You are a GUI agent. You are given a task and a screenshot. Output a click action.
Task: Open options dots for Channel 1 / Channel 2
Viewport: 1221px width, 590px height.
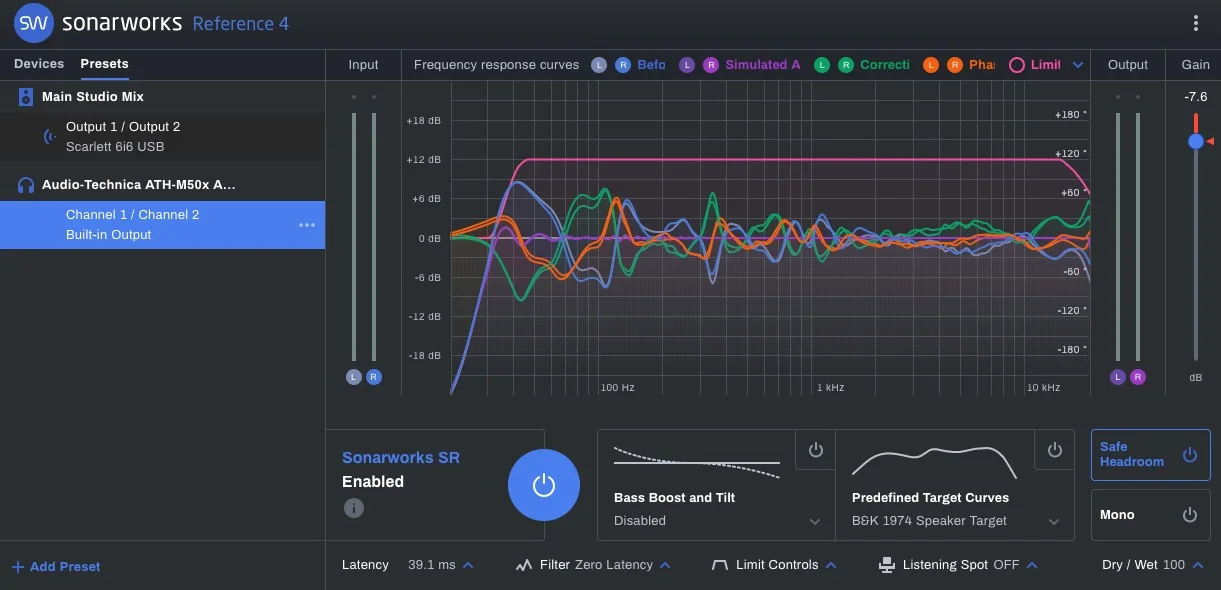point(307,225)
